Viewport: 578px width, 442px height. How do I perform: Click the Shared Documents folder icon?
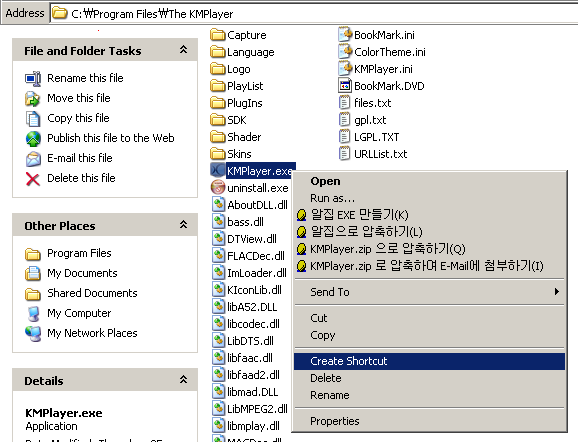pyautogui.click(x=33, y=294)
